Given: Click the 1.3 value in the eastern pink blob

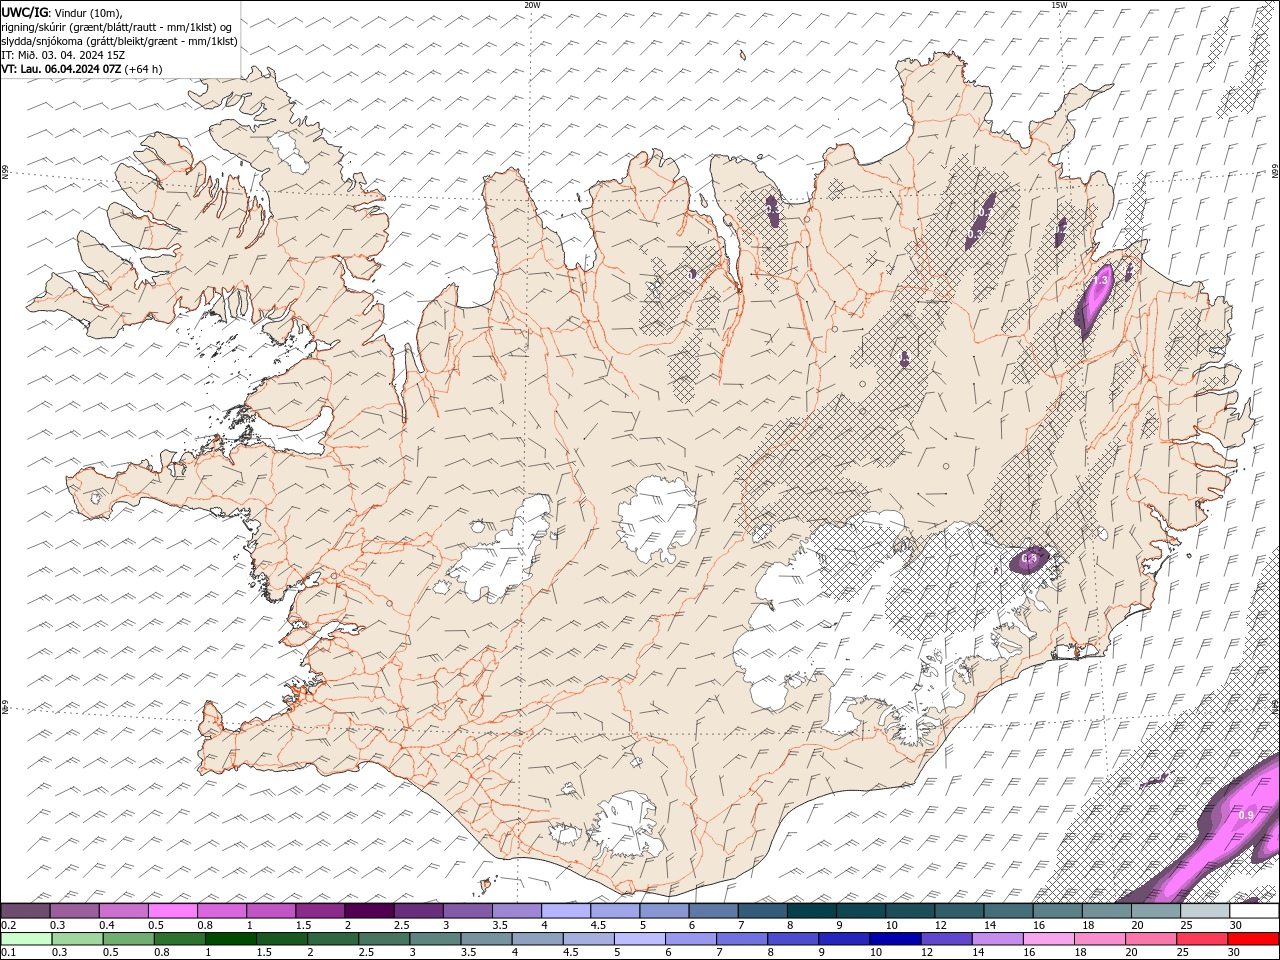Looking at the screenshot, I should [1100, 281].
